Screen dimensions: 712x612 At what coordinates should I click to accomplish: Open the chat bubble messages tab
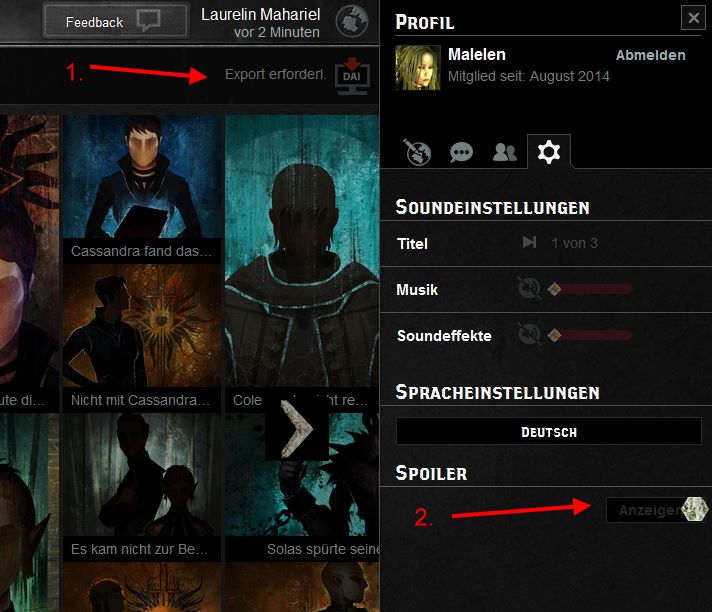[x=461, y=152]
